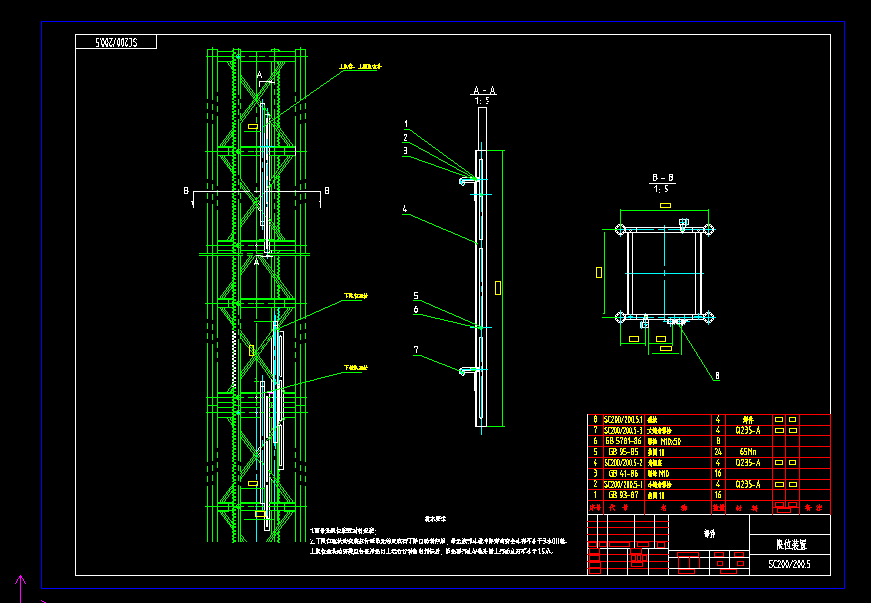Screen dimensions: 871x603
Task: Select callout number 2 in A-A view
Action: coord(406,137)
